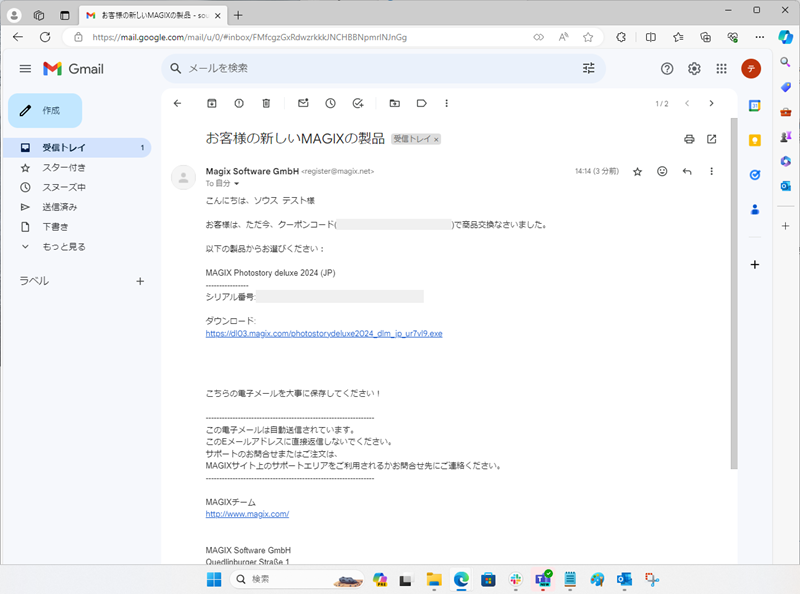Click the email body vertical scrollbar
This screenshot has height=594, width=800.
[x=734, y=293]
